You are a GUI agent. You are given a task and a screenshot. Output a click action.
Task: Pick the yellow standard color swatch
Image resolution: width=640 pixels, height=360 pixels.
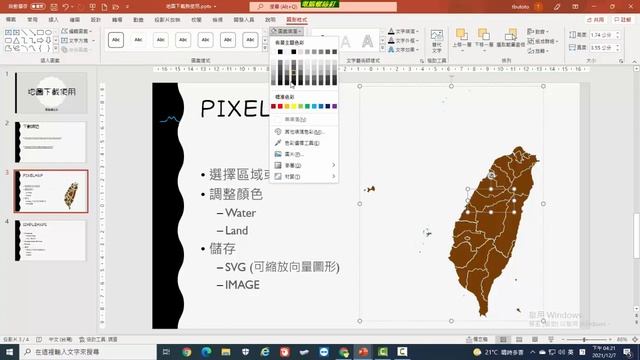[294, 106]
